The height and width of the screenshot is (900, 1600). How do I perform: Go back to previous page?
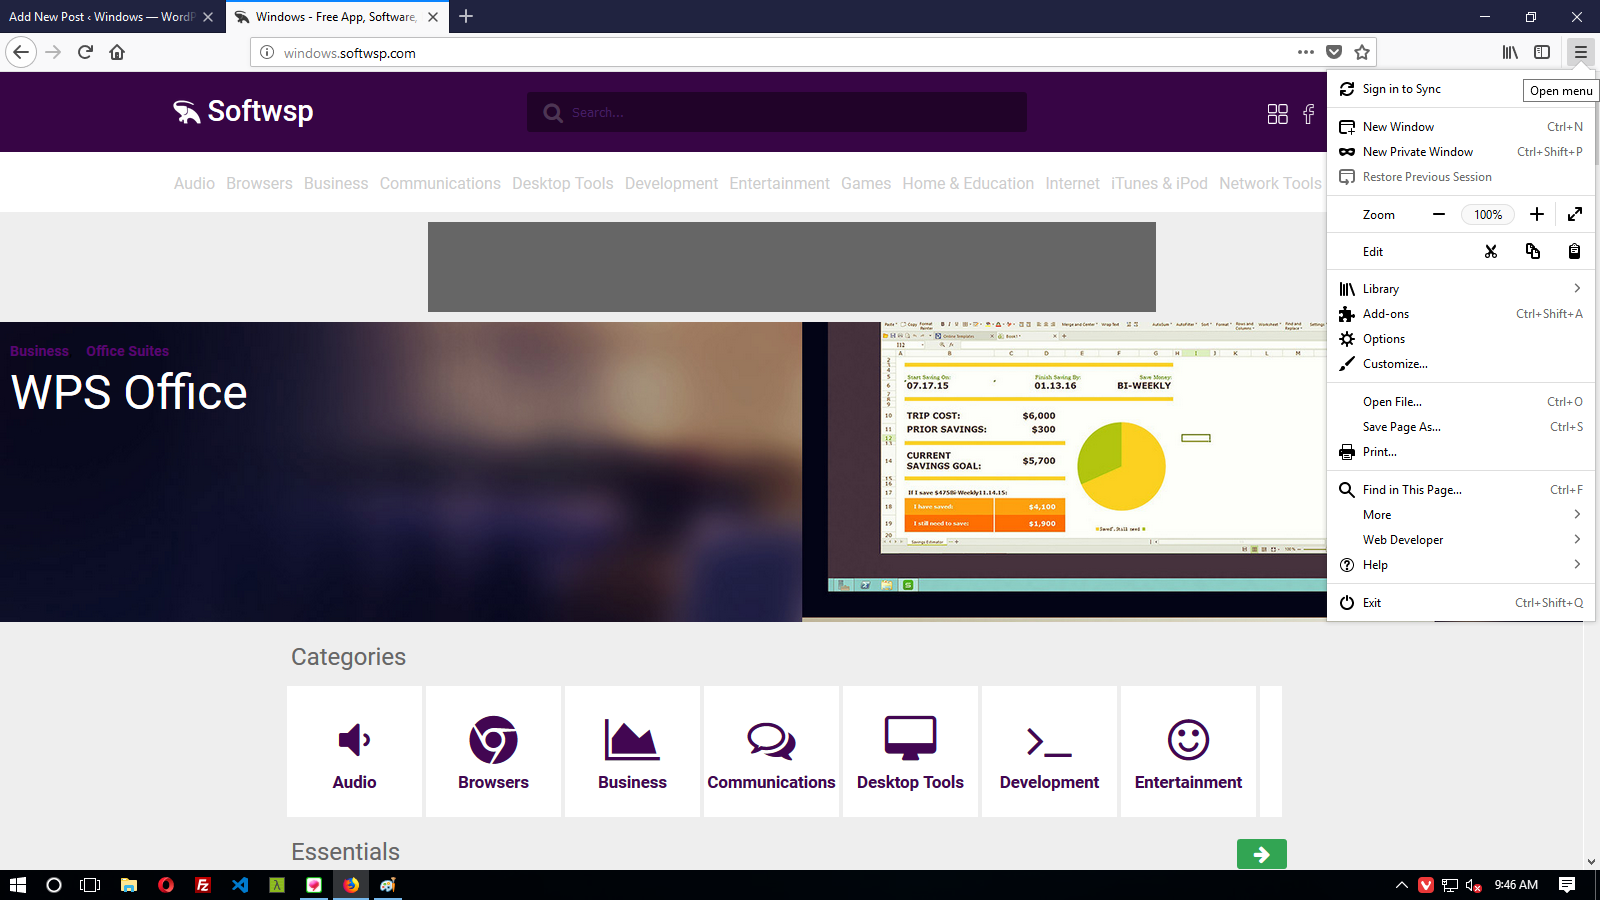21,52
